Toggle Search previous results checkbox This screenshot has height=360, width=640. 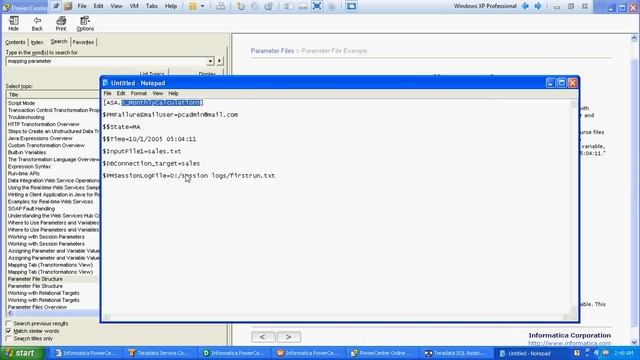point(9,324)
